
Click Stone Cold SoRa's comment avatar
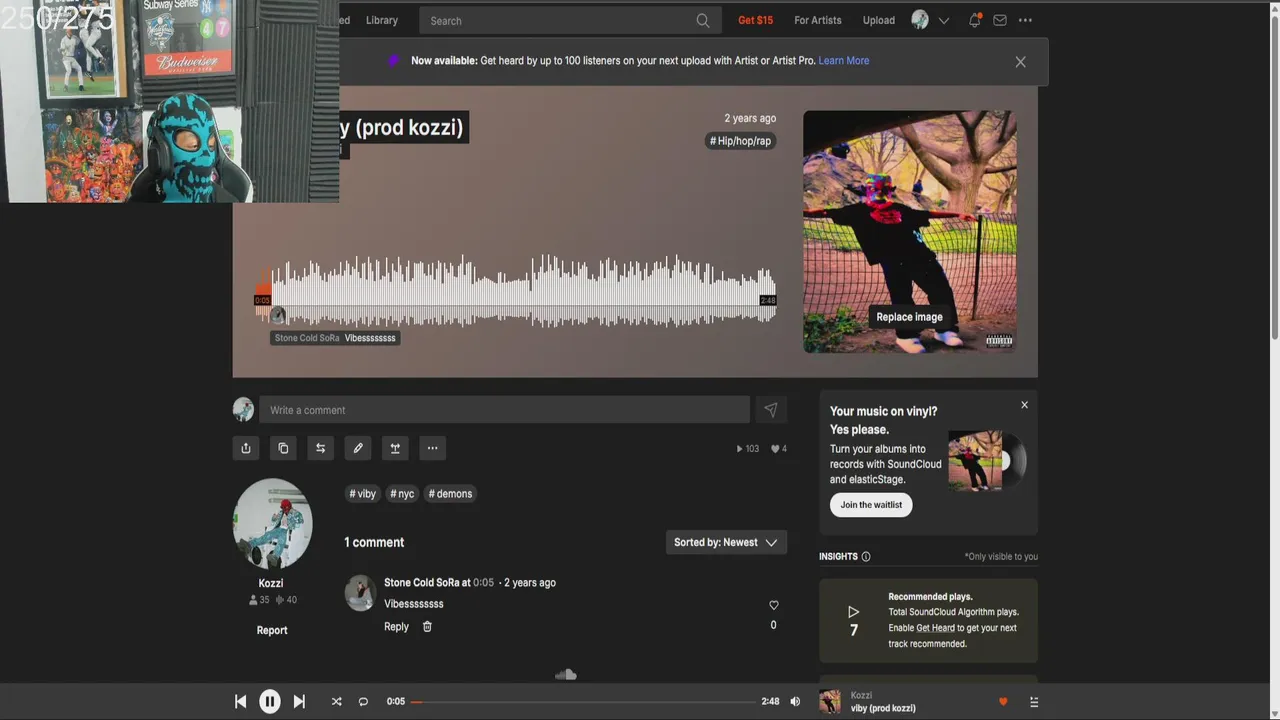360,593
